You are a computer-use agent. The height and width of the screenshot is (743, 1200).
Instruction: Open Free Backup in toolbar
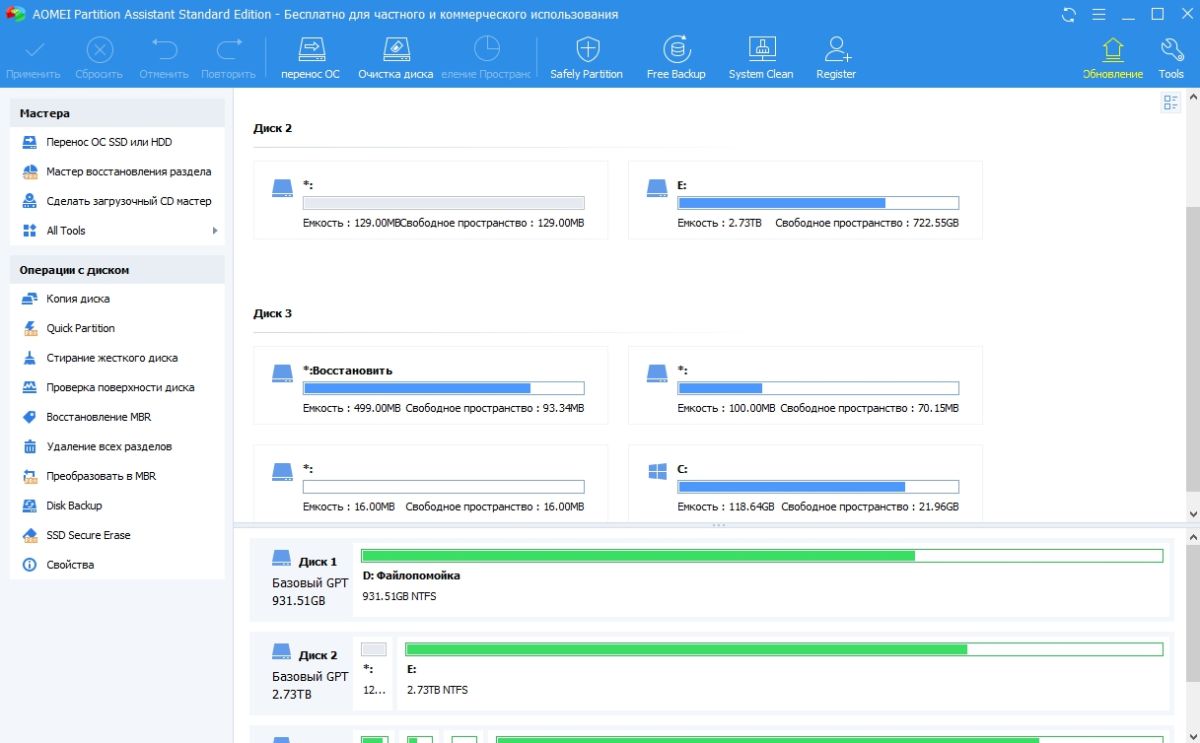(x=676, y=50)
